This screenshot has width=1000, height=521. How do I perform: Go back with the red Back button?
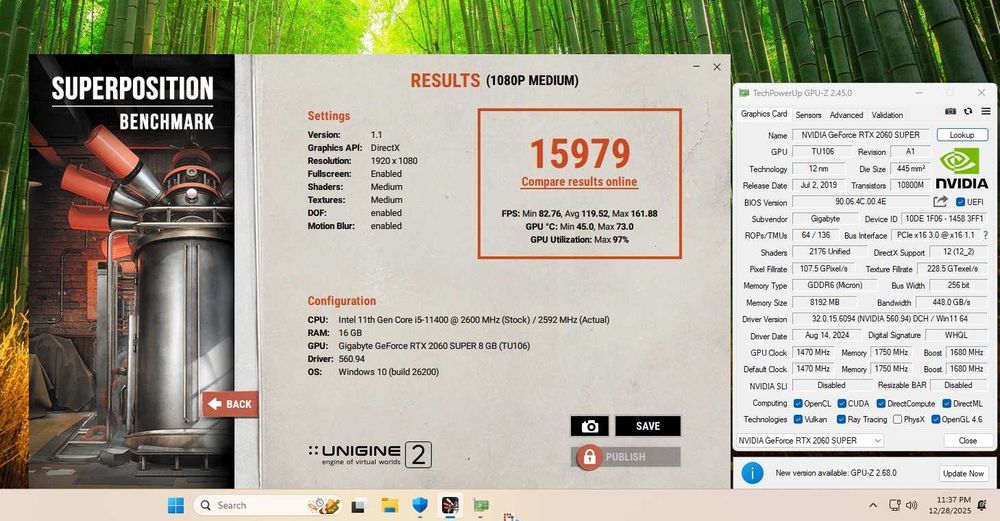(x=230, y=404)
